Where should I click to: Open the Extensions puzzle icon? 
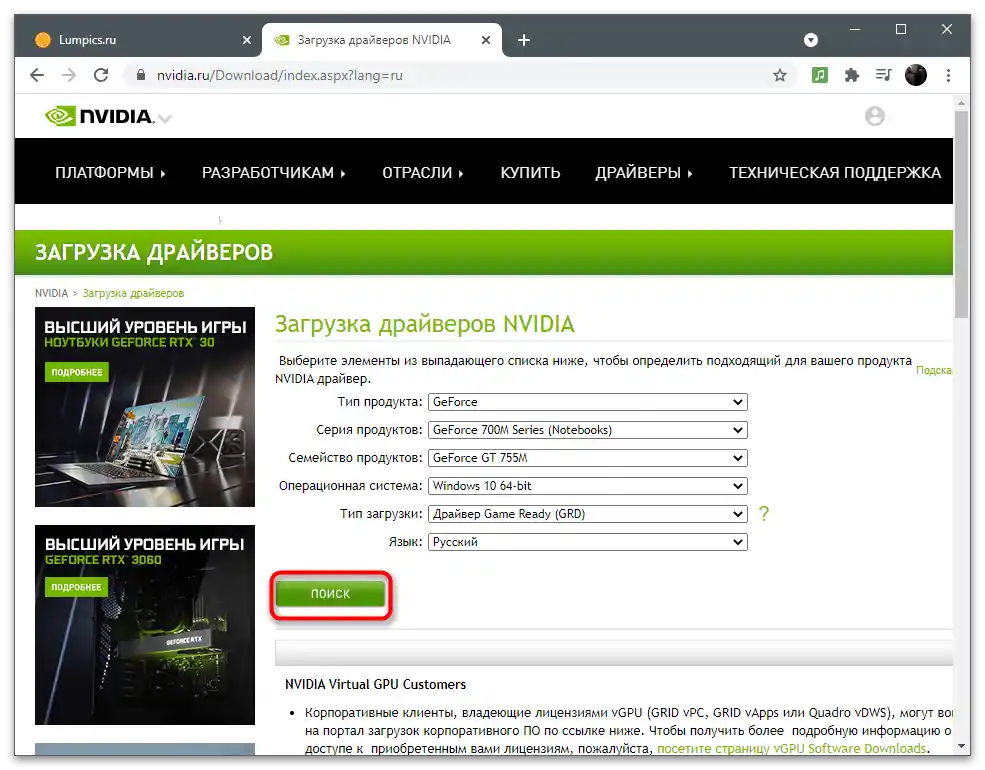click(852, 75)
